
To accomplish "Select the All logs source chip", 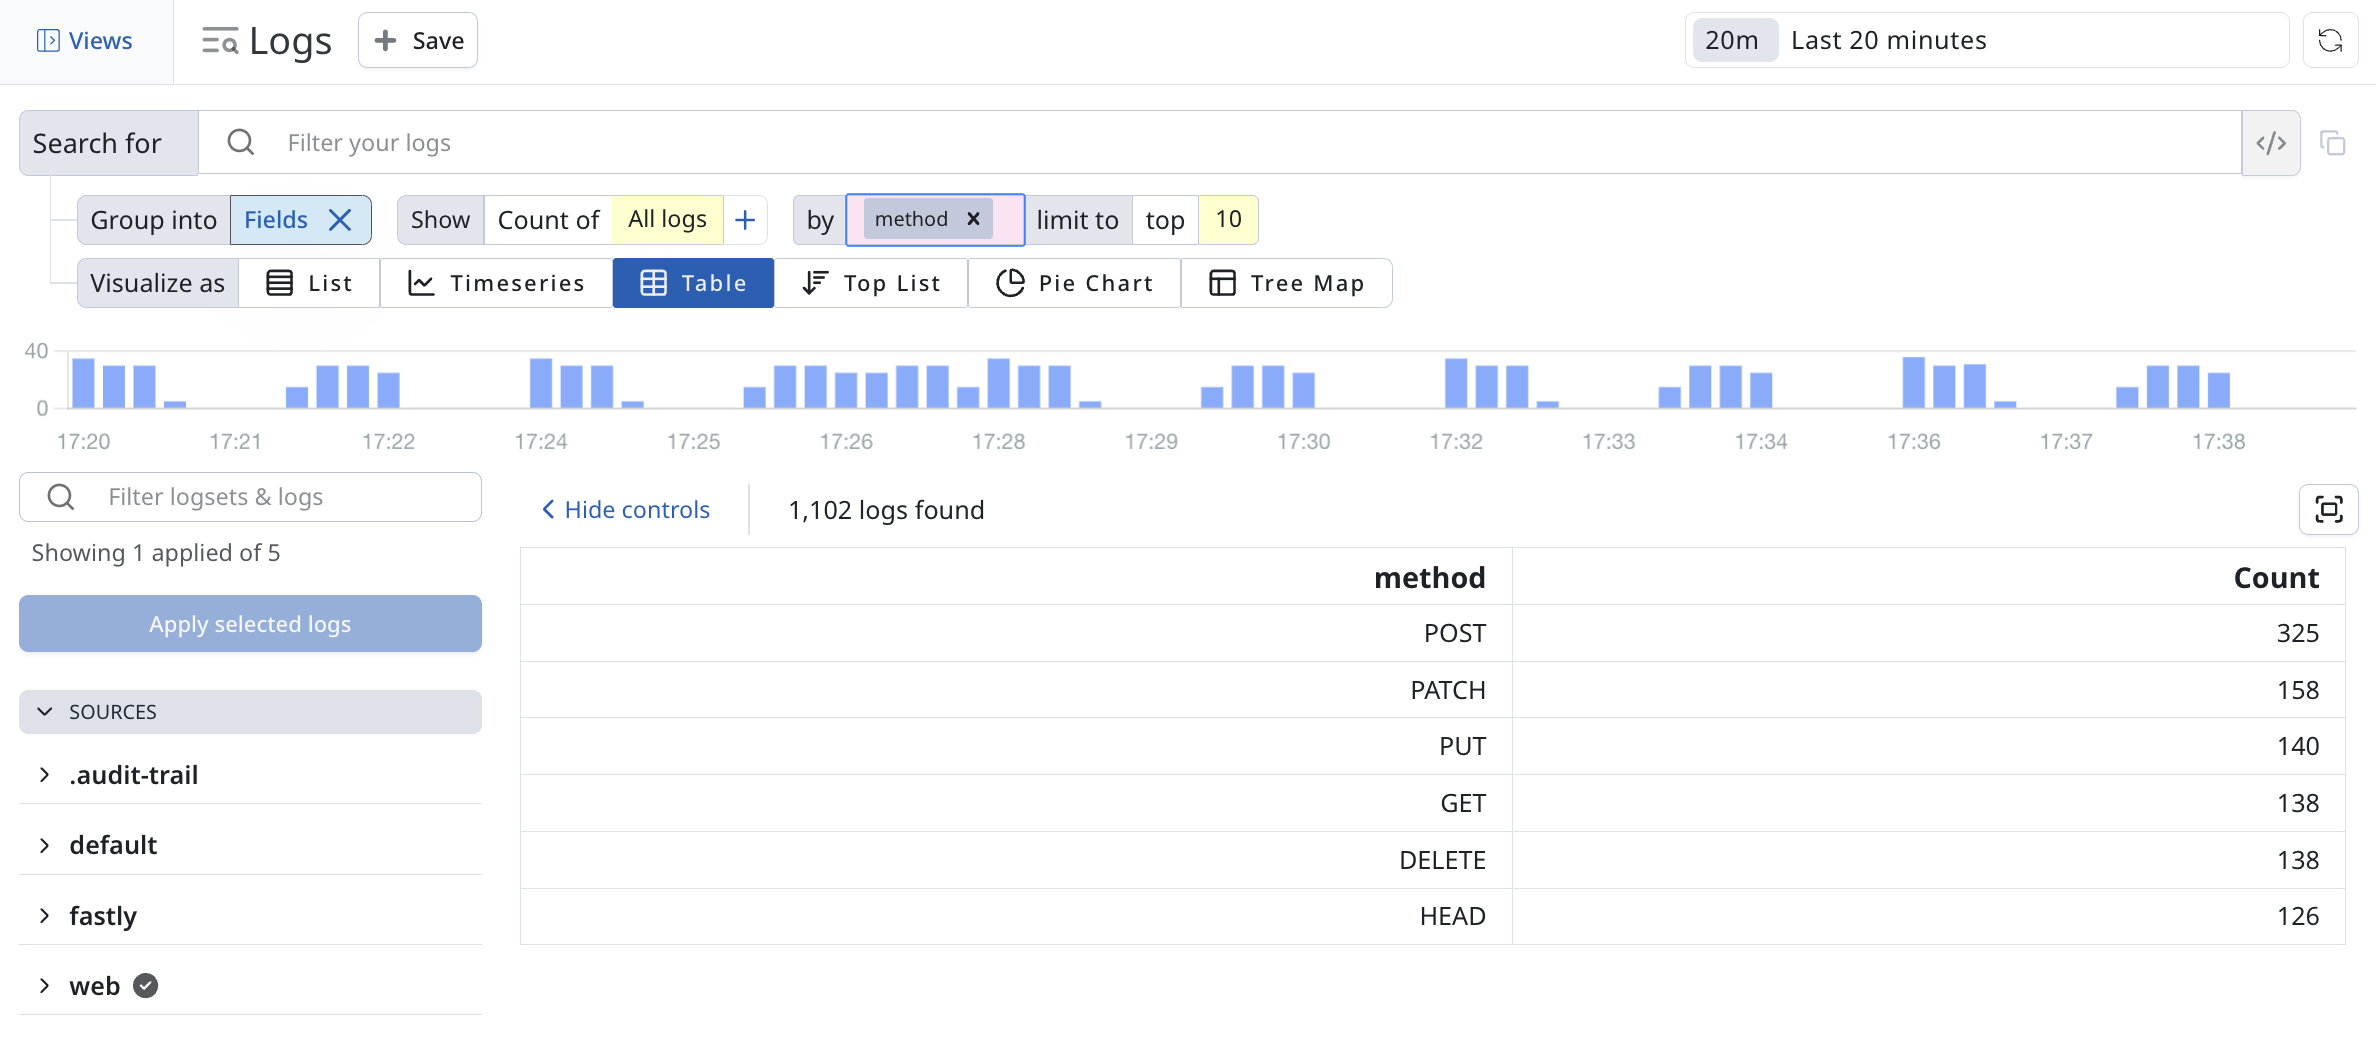I will coord(668,220).
